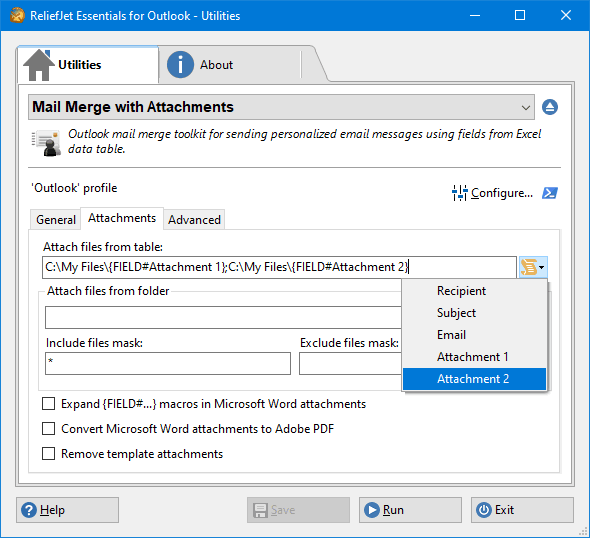Click the blue info icon on About tab

(x=180, y=64)
